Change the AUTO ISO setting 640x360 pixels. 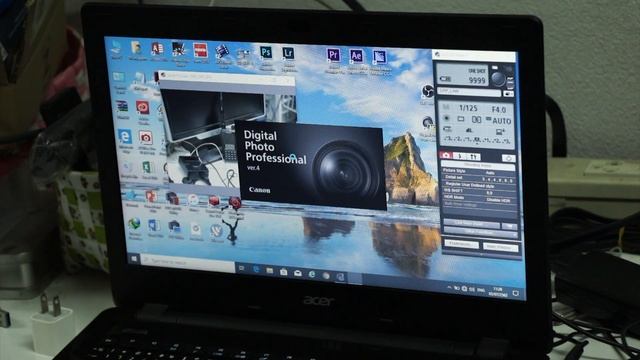pyautogui.click(x=502, y=121)
